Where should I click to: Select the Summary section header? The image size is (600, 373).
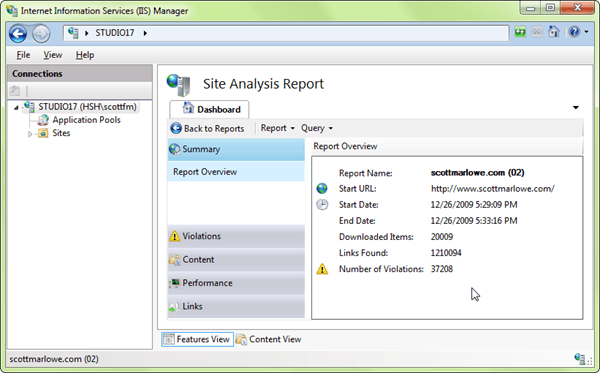(x=236, y=149)
